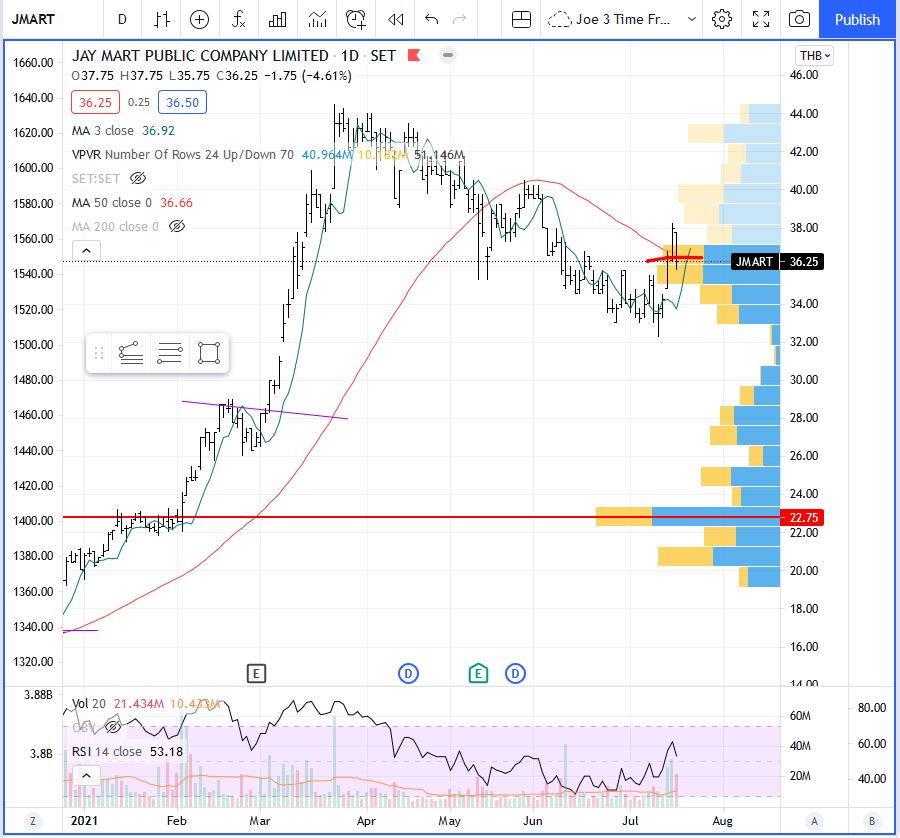This screenshot has width=900, height=838.
Task: Open the first blue D dividend marker
Action: click(408, 673)
